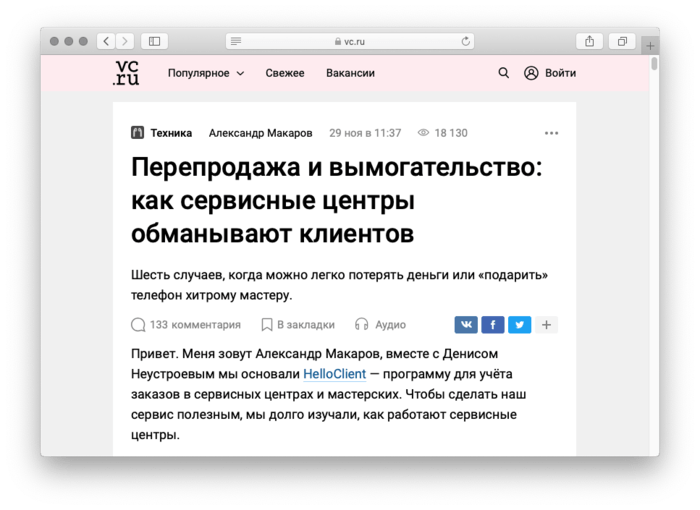Open the article three-dots options menu
This screenshot has width=700, height=510.
click(551, 133)
